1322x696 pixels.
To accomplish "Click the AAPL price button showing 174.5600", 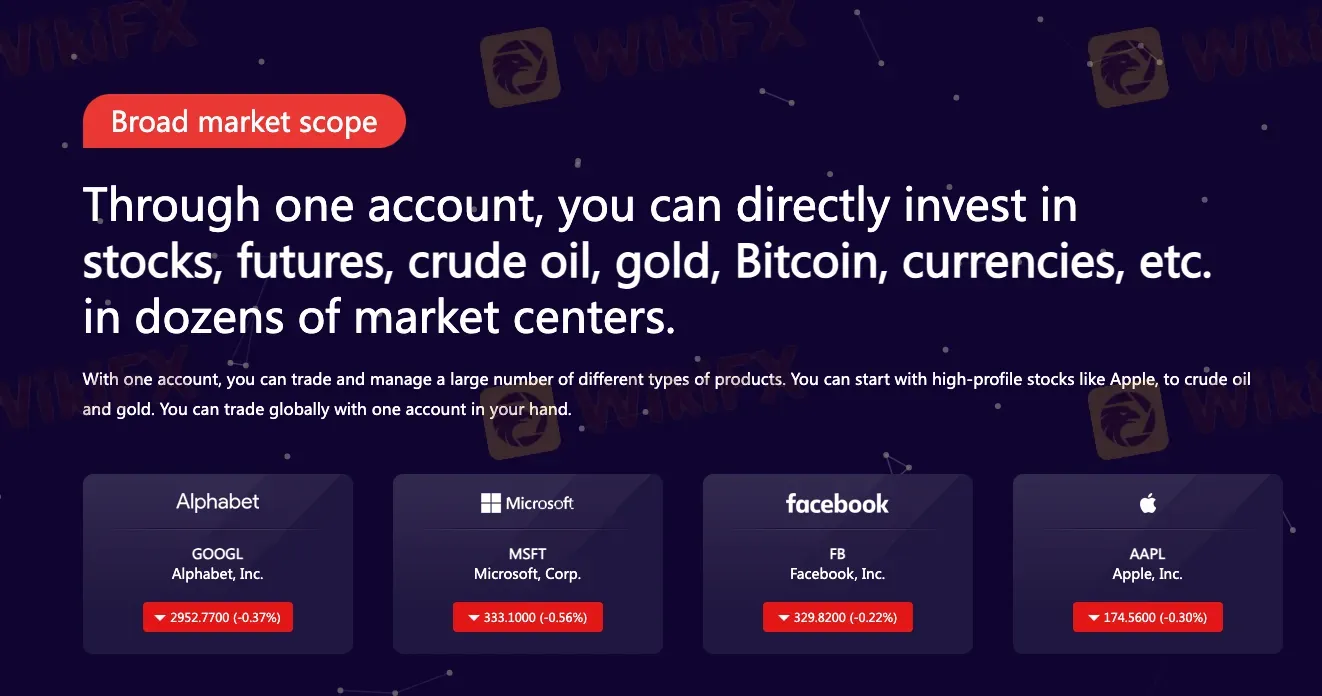I will [x=1147, y=617].
